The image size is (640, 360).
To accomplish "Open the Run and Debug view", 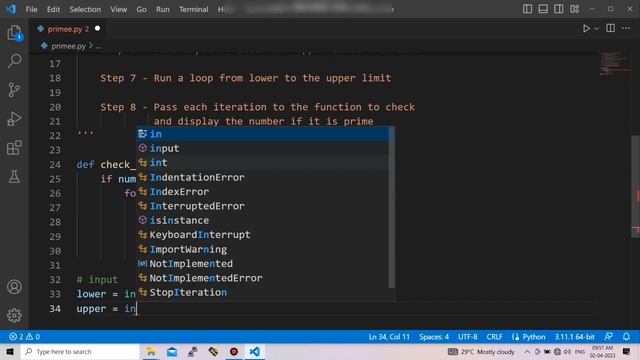I will click(x=14, y=119).
